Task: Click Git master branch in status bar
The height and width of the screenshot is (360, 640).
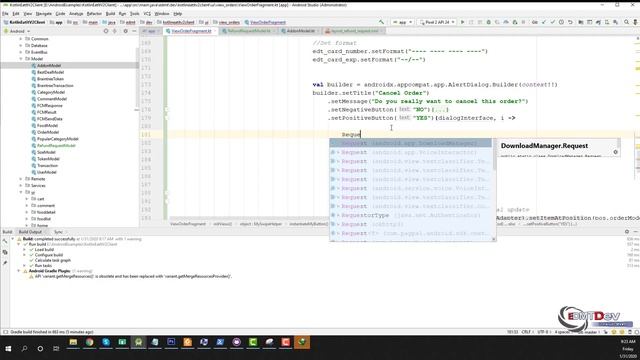Action: click(x=589, y=332)
